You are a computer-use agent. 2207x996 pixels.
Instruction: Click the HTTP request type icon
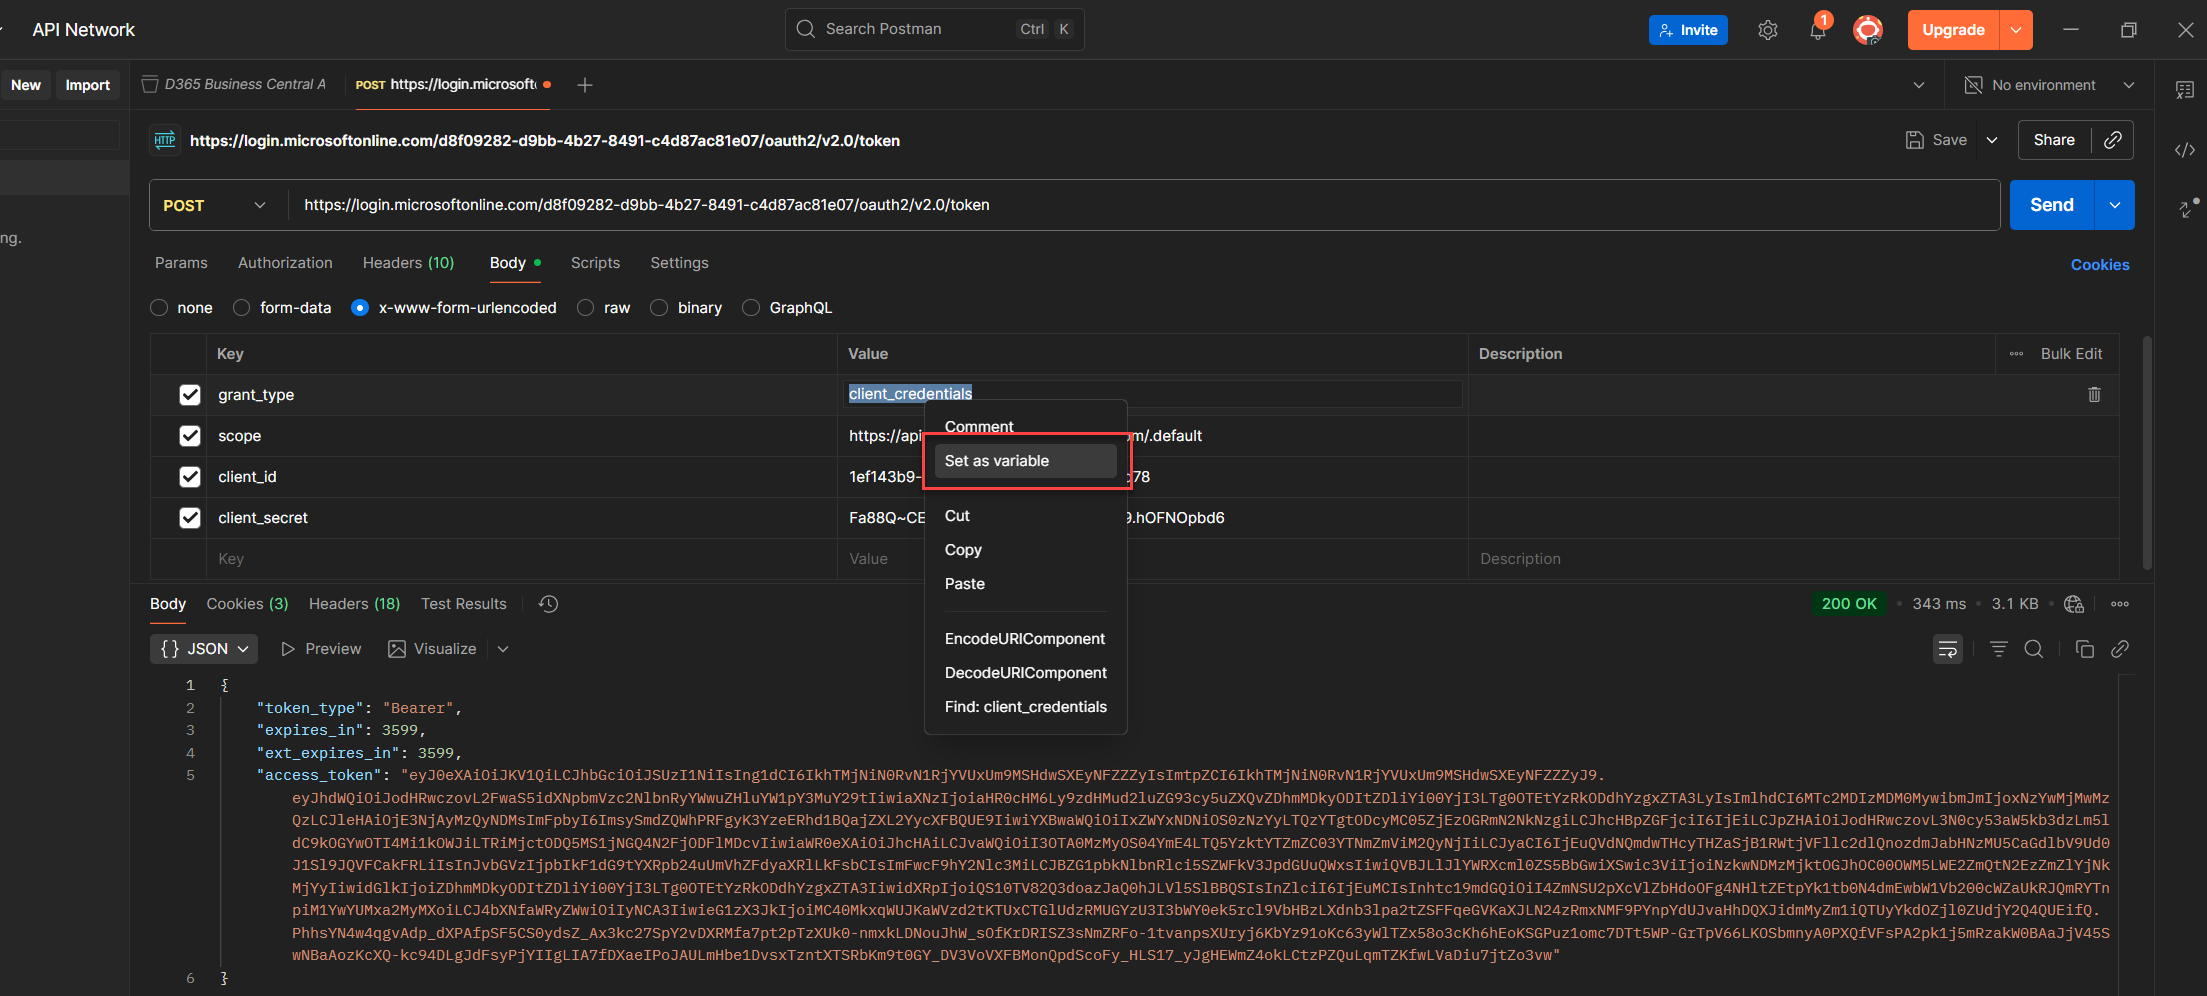coord(165,140)
